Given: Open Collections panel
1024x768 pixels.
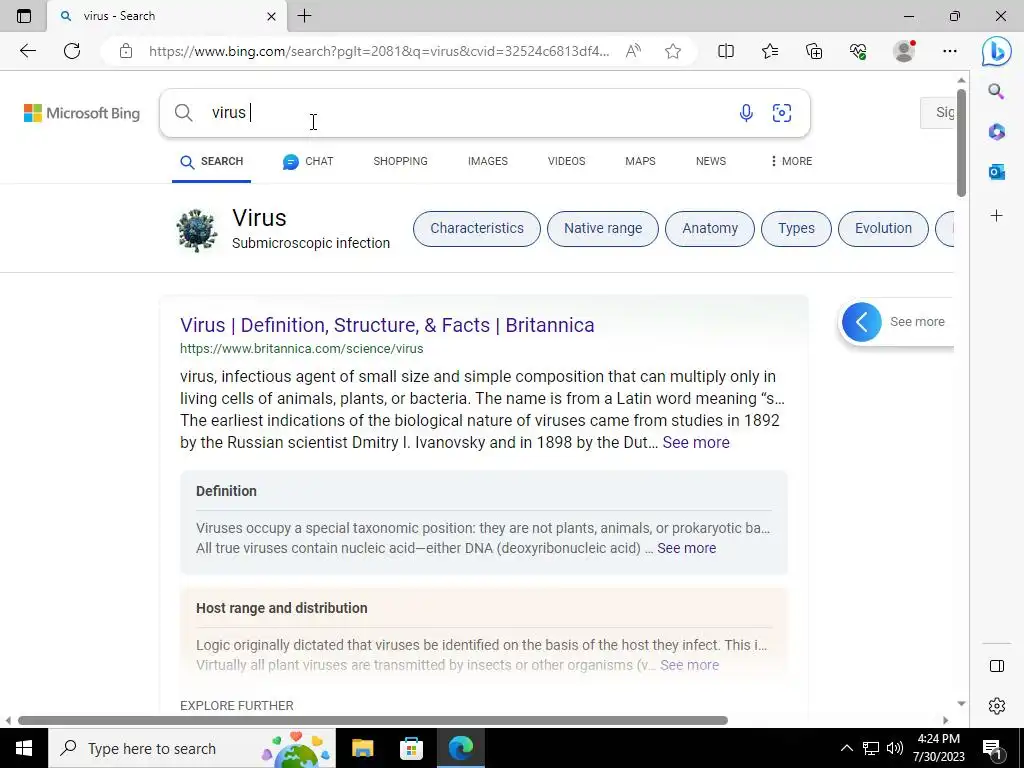Looking at the screenshot, I should point(814,51).
